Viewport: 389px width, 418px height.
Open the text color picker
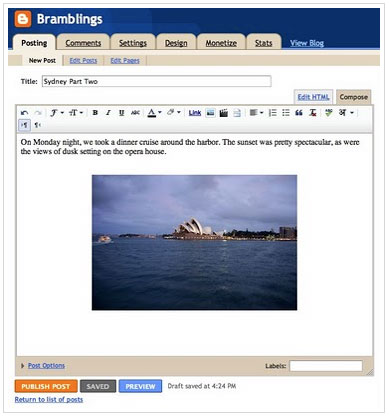coord(154,113)
